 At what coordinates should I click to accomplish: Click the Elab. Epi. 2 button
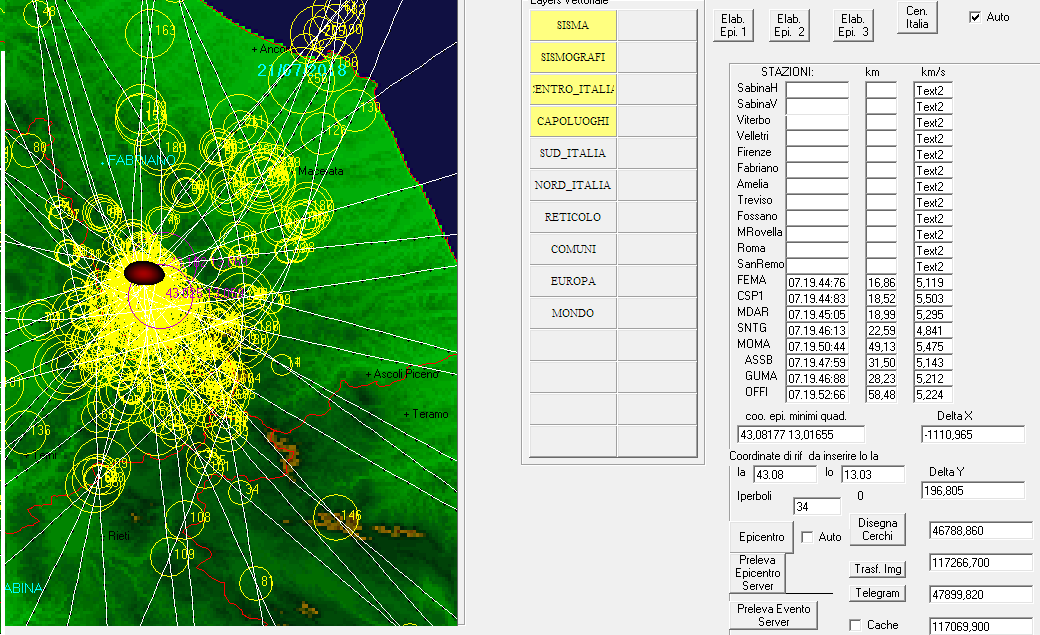[789, 25]
